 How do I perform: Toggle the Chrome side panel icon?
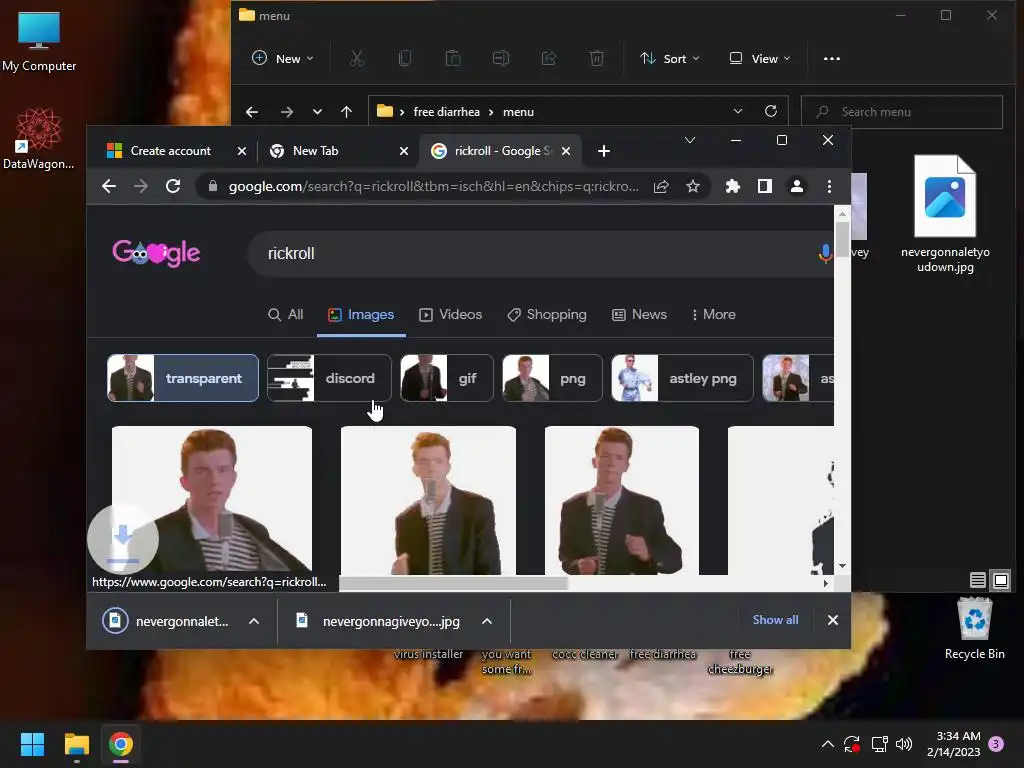click(x=765, y=187)
